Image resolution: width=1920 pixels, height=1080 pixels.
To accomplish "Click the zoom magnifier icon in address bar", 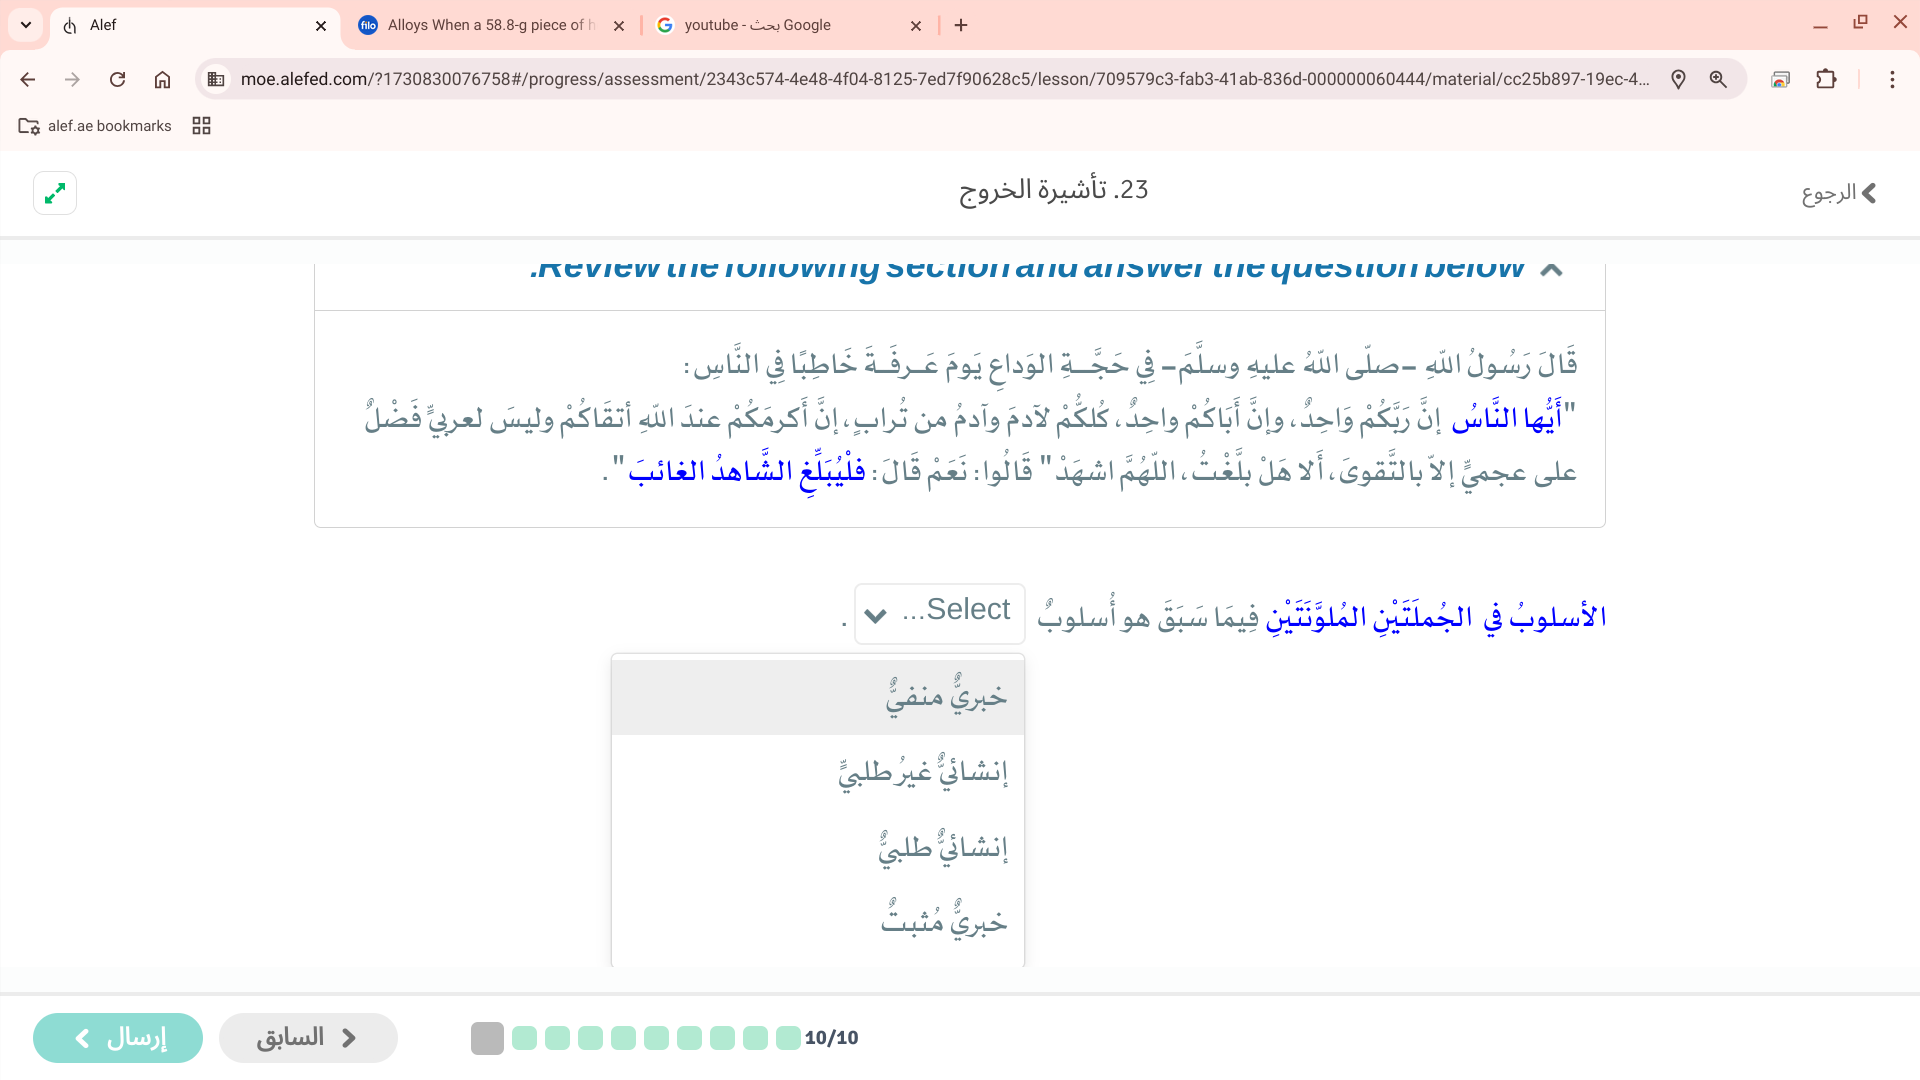I will tap(1718, 79).
